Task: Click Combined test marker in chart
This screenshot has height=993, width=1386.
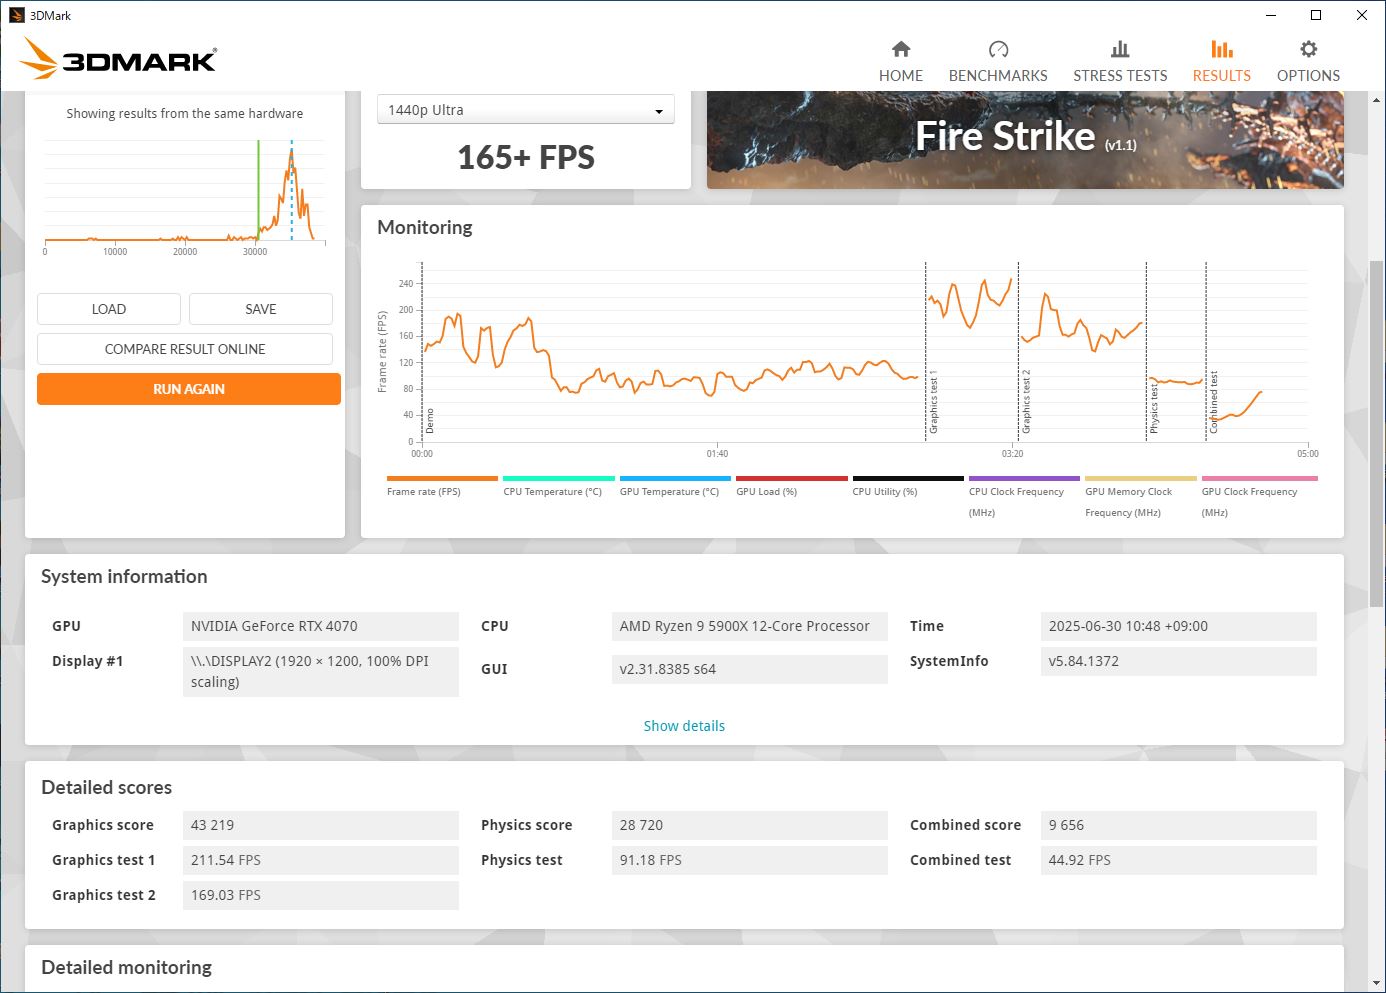Action: (1214, 401)
